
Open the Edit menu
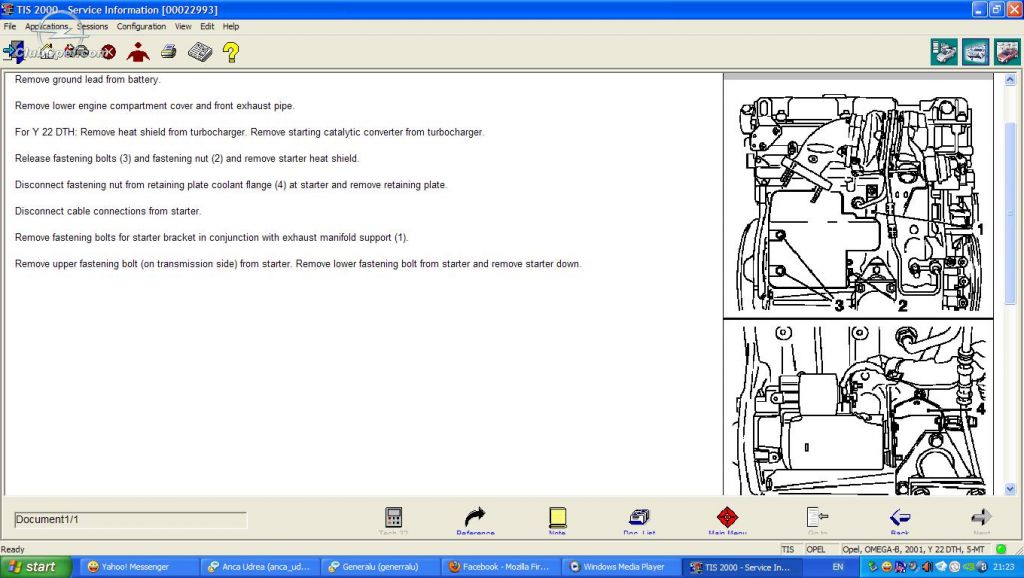pyautogui.click(x=207, y=26)
